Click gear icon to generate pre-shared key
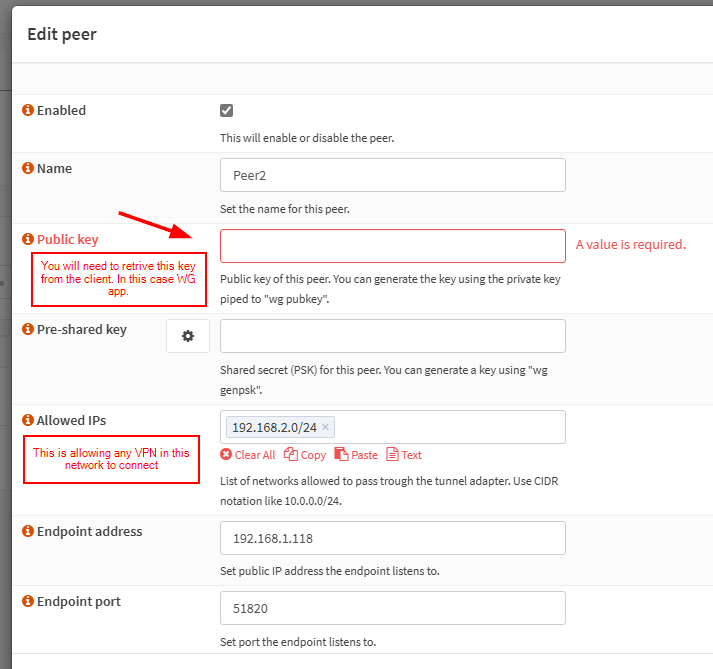Image resolution: width=713 pixels, height=669 pixels. (188, 336)
